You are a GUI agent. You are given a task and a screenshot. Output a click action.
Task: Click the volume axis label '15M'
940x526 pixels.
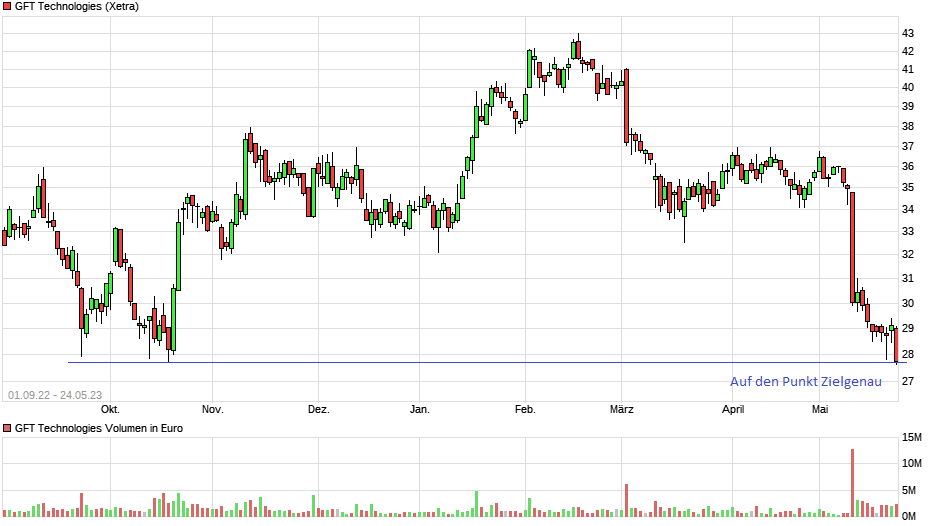point(912,438)
